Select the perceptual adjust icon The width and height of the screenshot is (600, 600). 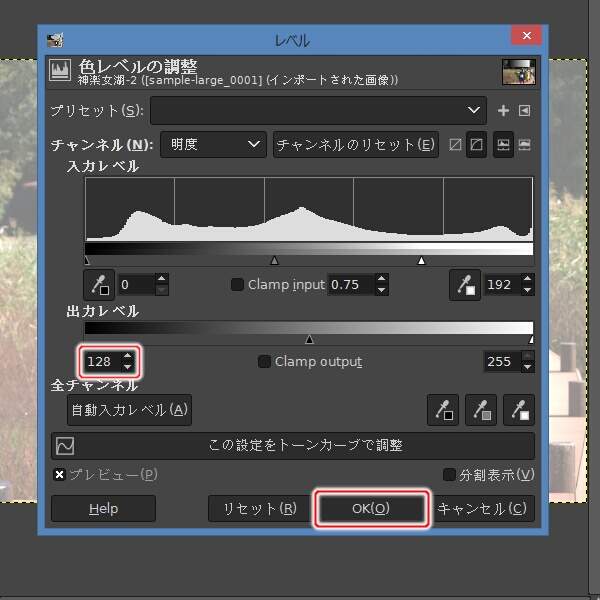tap(476, 145)
